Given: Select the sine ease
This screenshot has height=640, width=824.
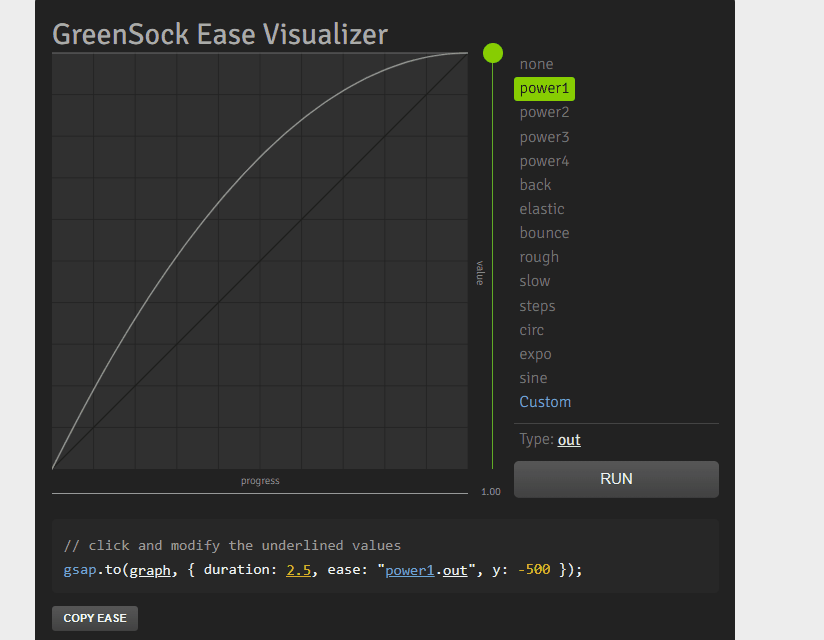Looking at the screenshot, I should (x=533, y=377).
